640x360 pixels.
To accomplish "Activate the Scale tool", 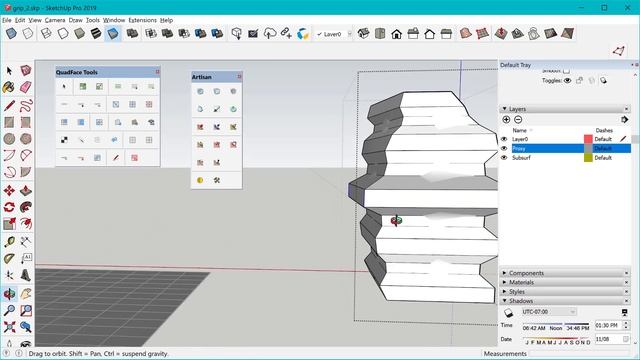I will [9, 224].
